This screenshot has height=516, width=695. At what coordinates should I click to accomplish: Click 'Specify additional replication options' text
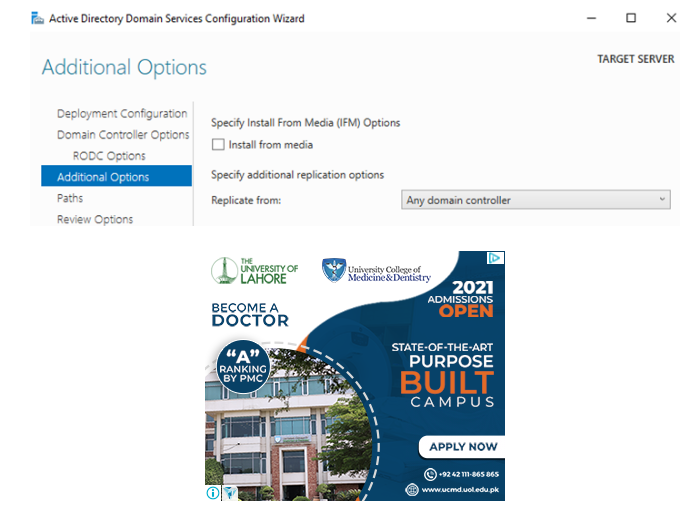(x=297, y=175)
